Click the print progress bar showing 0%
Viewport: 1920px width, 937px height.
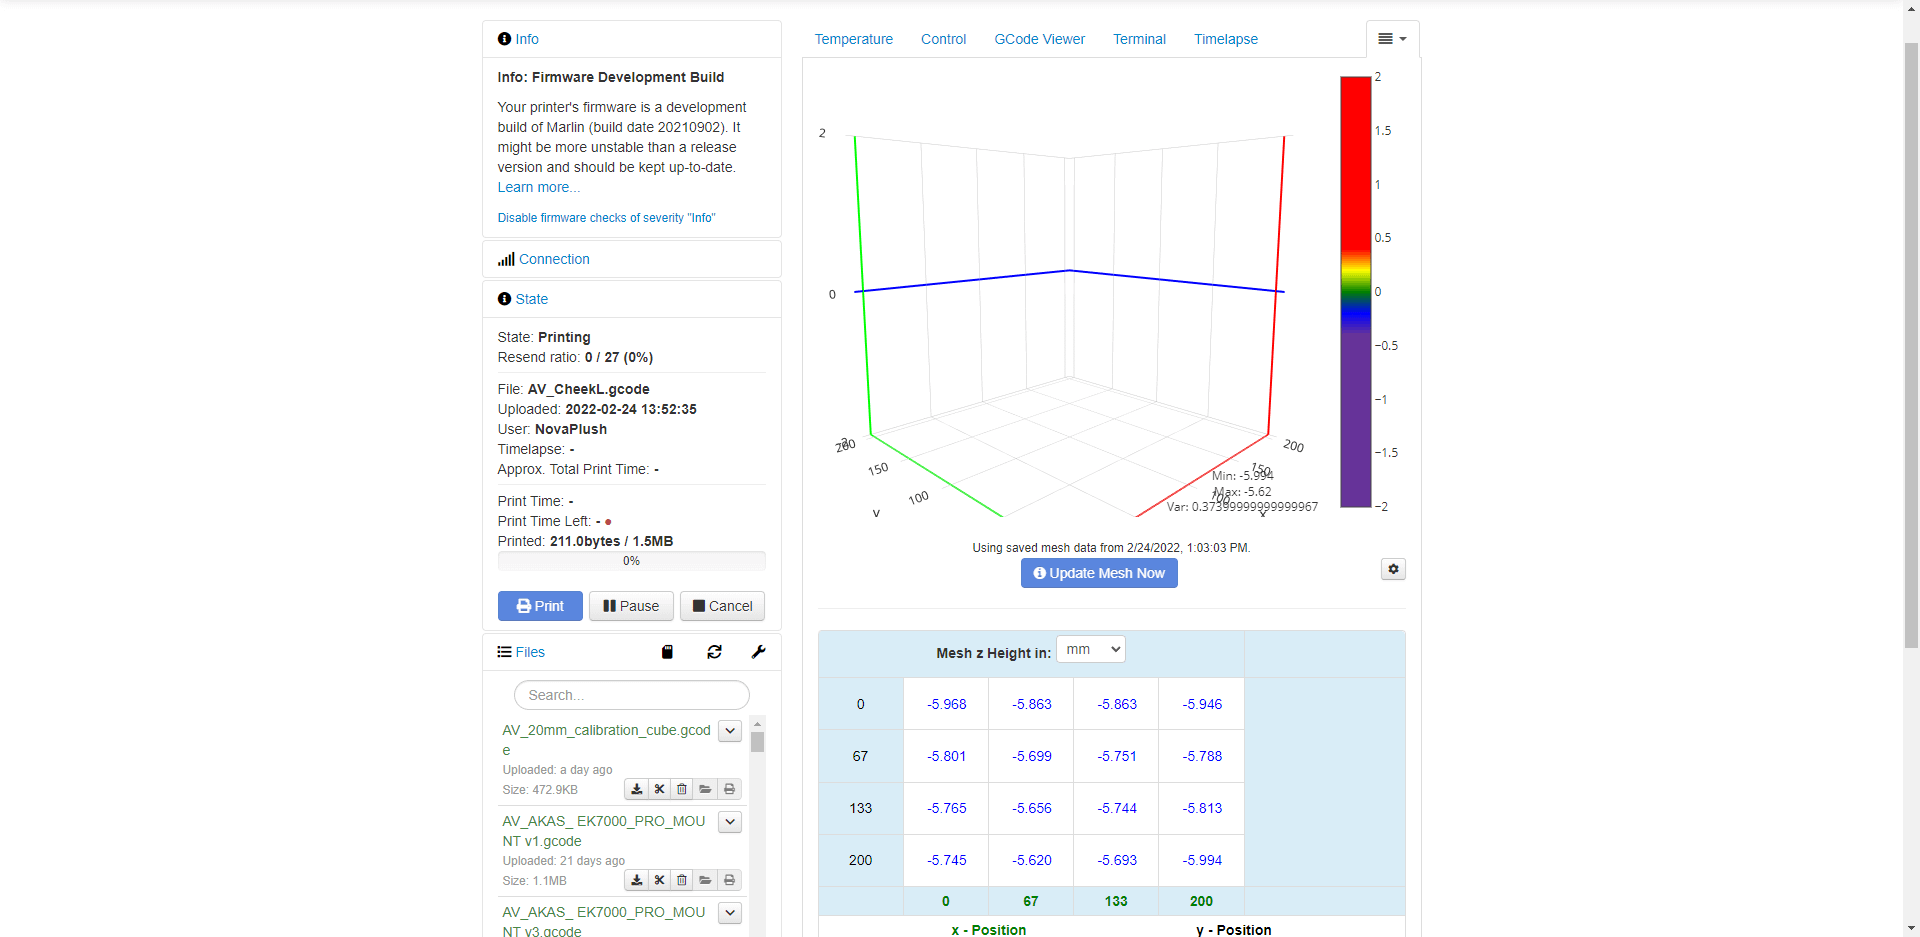[631, 561]
